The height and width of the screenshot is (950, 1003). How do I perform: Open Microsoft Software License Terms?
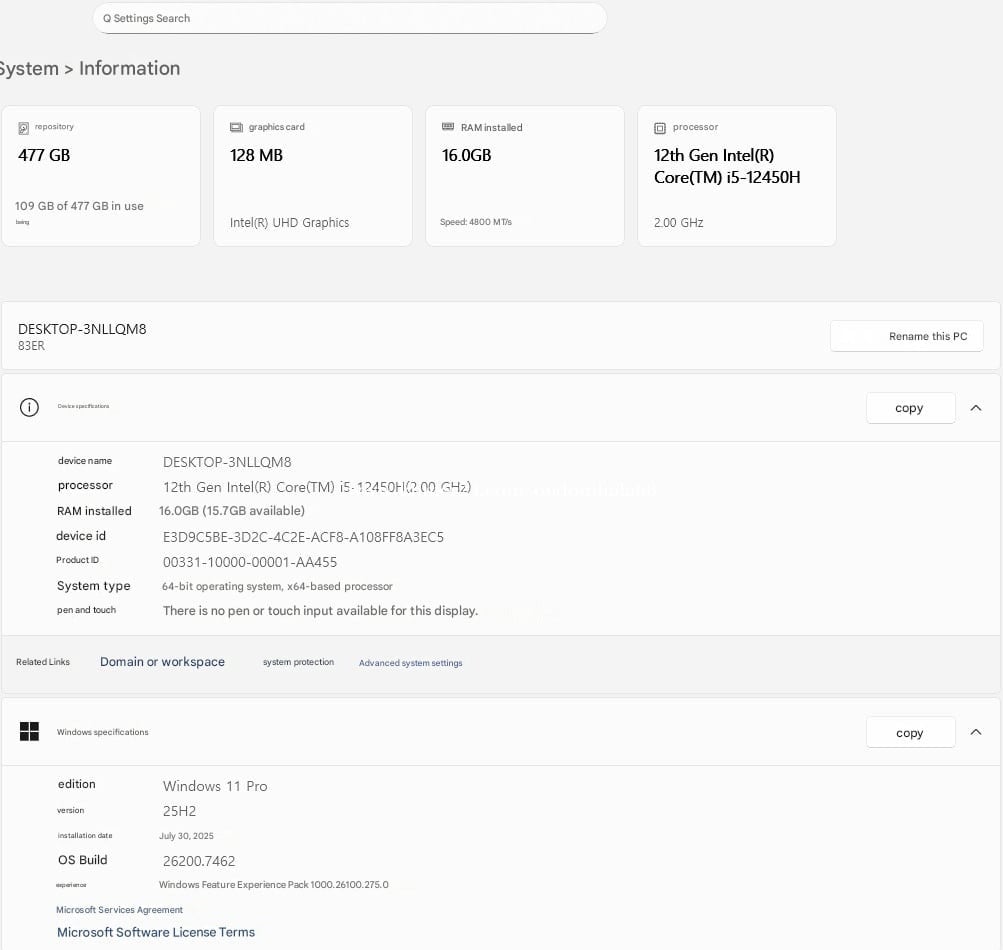(156, 932)
